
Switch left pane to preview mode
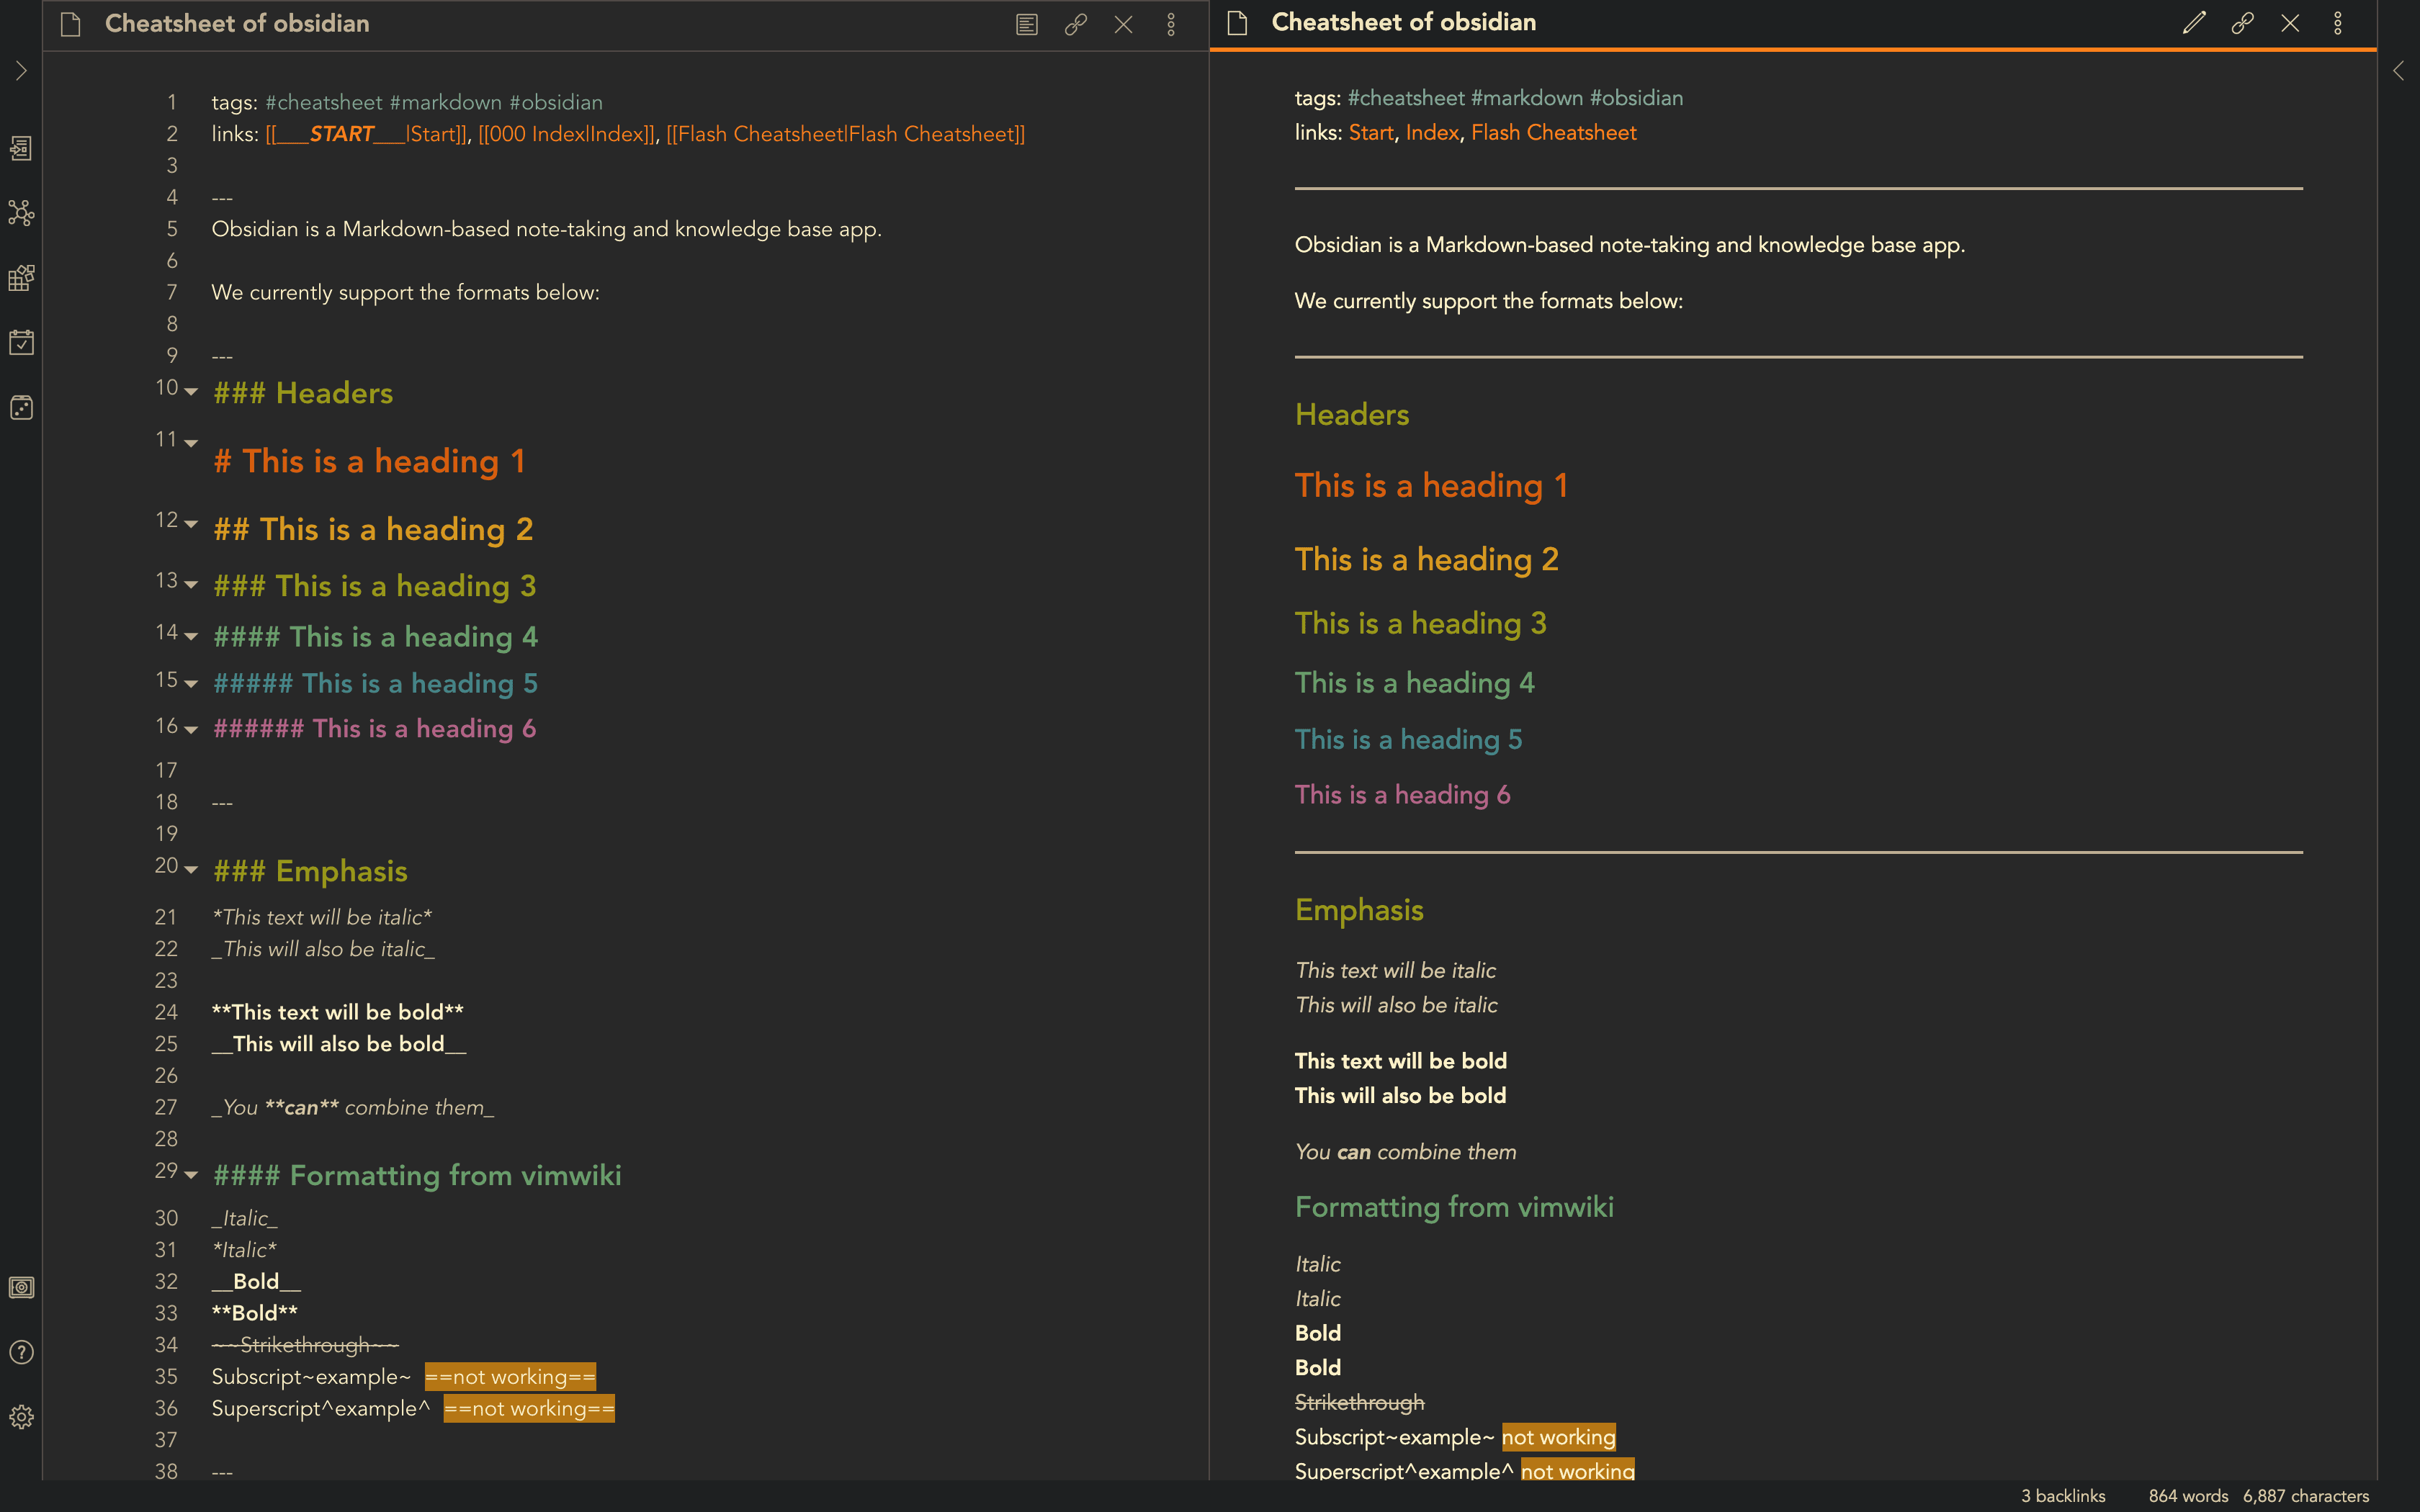pyautogui.click(x=1027, y=24)
